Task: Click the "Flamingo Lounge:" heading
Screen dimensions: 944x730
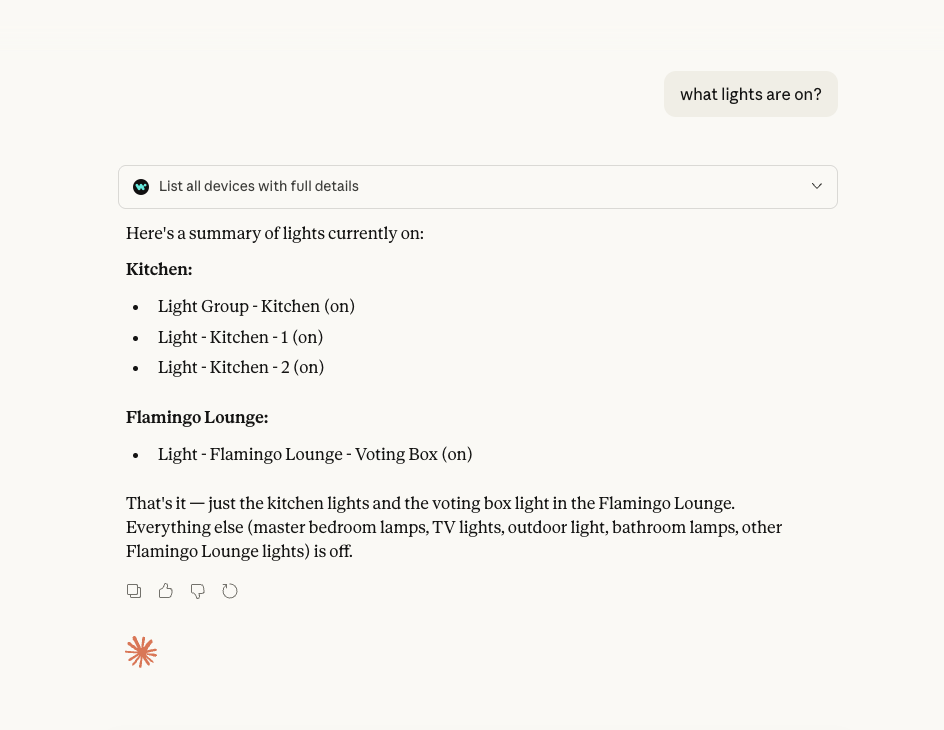Action: click(x=197, y=418)
